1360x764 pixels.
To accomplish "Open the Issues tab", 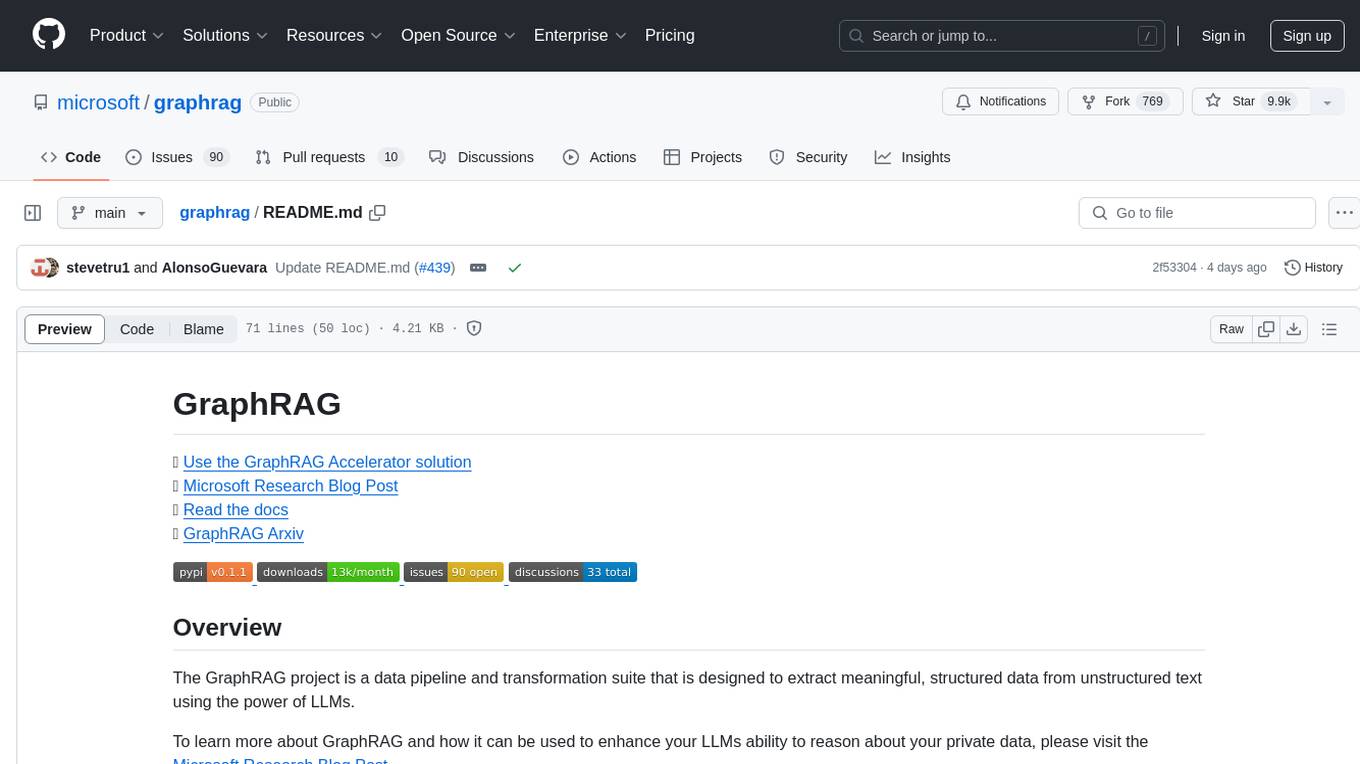I will (x=177, y=157).
